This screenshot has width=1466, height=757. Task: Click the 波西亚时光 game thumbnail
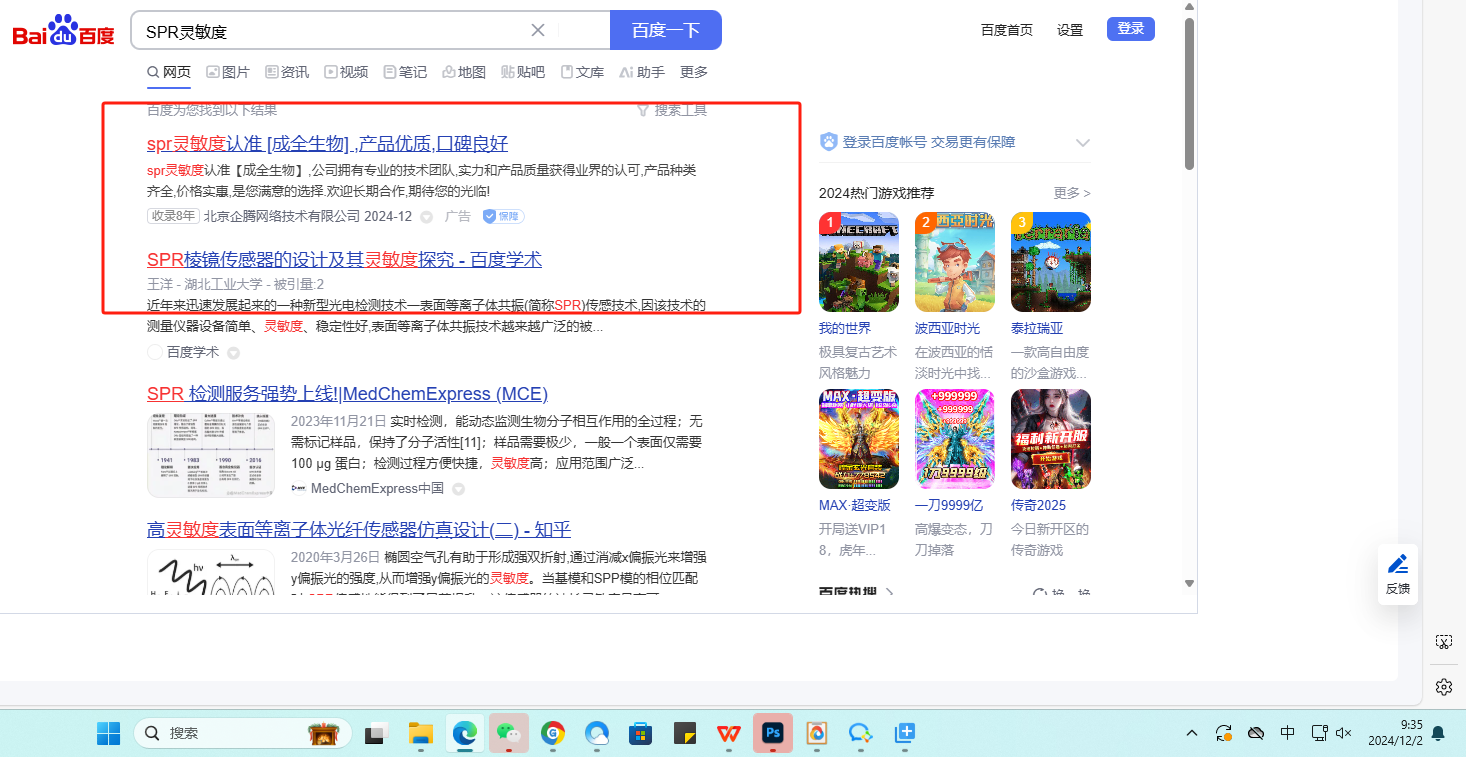pos(955,262)
